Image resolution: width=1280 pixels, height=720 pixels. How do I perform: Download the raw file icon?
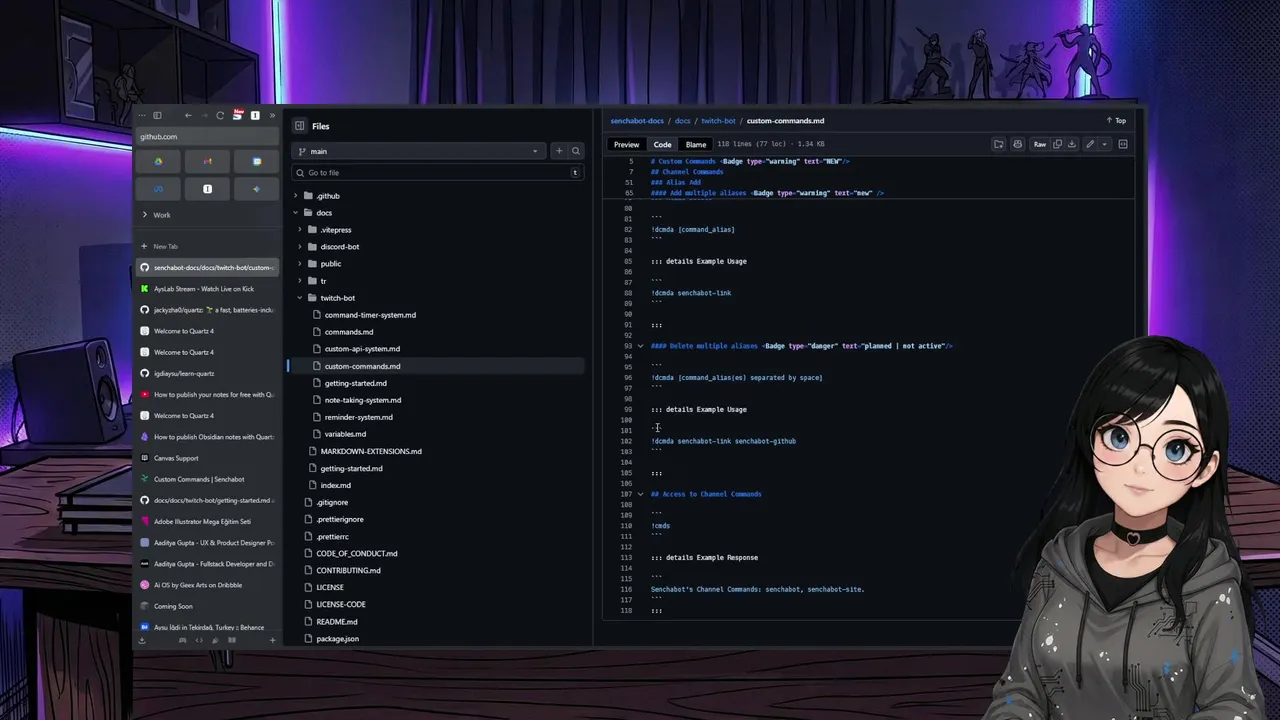(1071, 144)
